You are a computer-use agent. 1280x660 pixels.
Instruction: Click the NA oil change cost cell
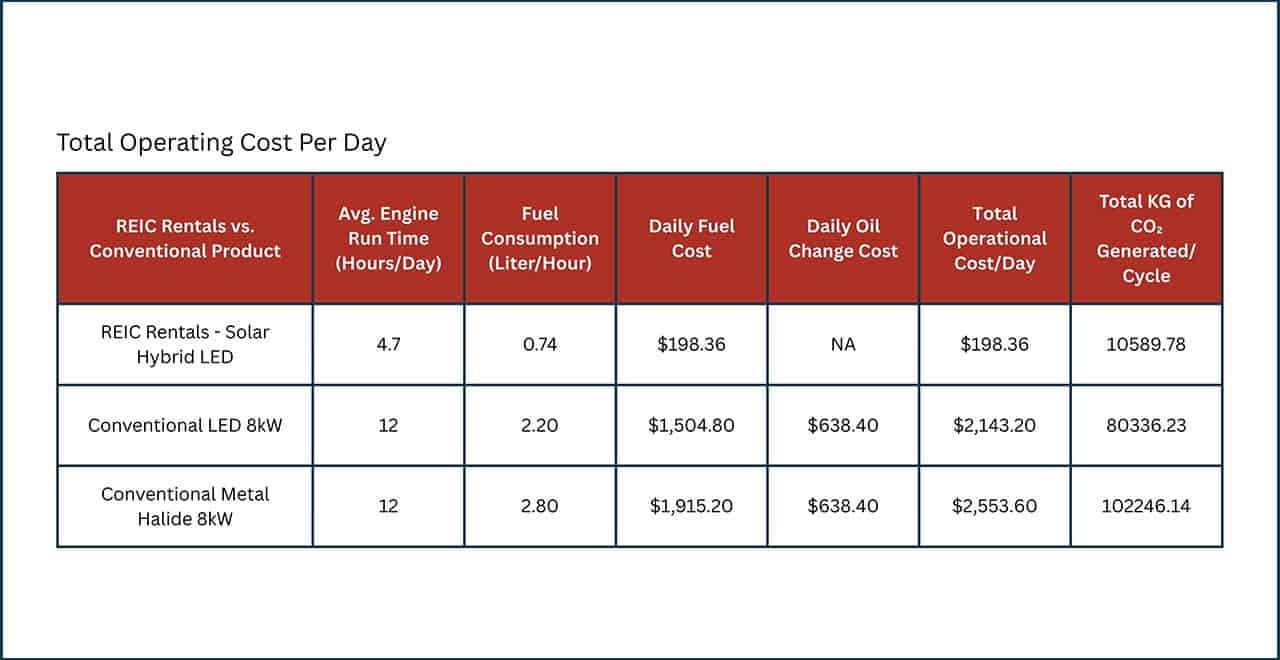tap(843, 344)
